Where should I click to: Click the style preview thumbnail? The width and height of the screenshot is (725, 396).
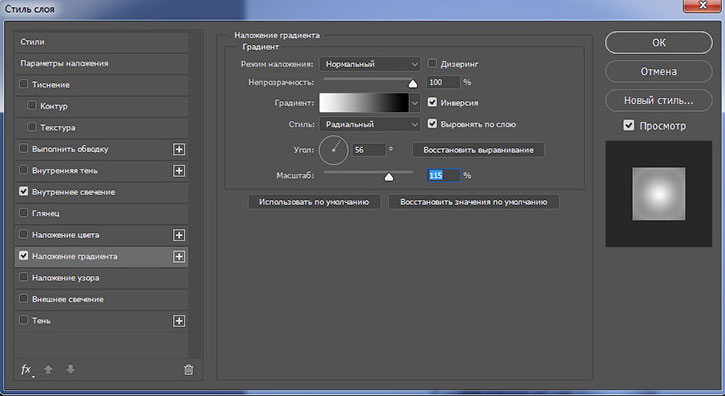pyautogui.click(x=659, y=194)
